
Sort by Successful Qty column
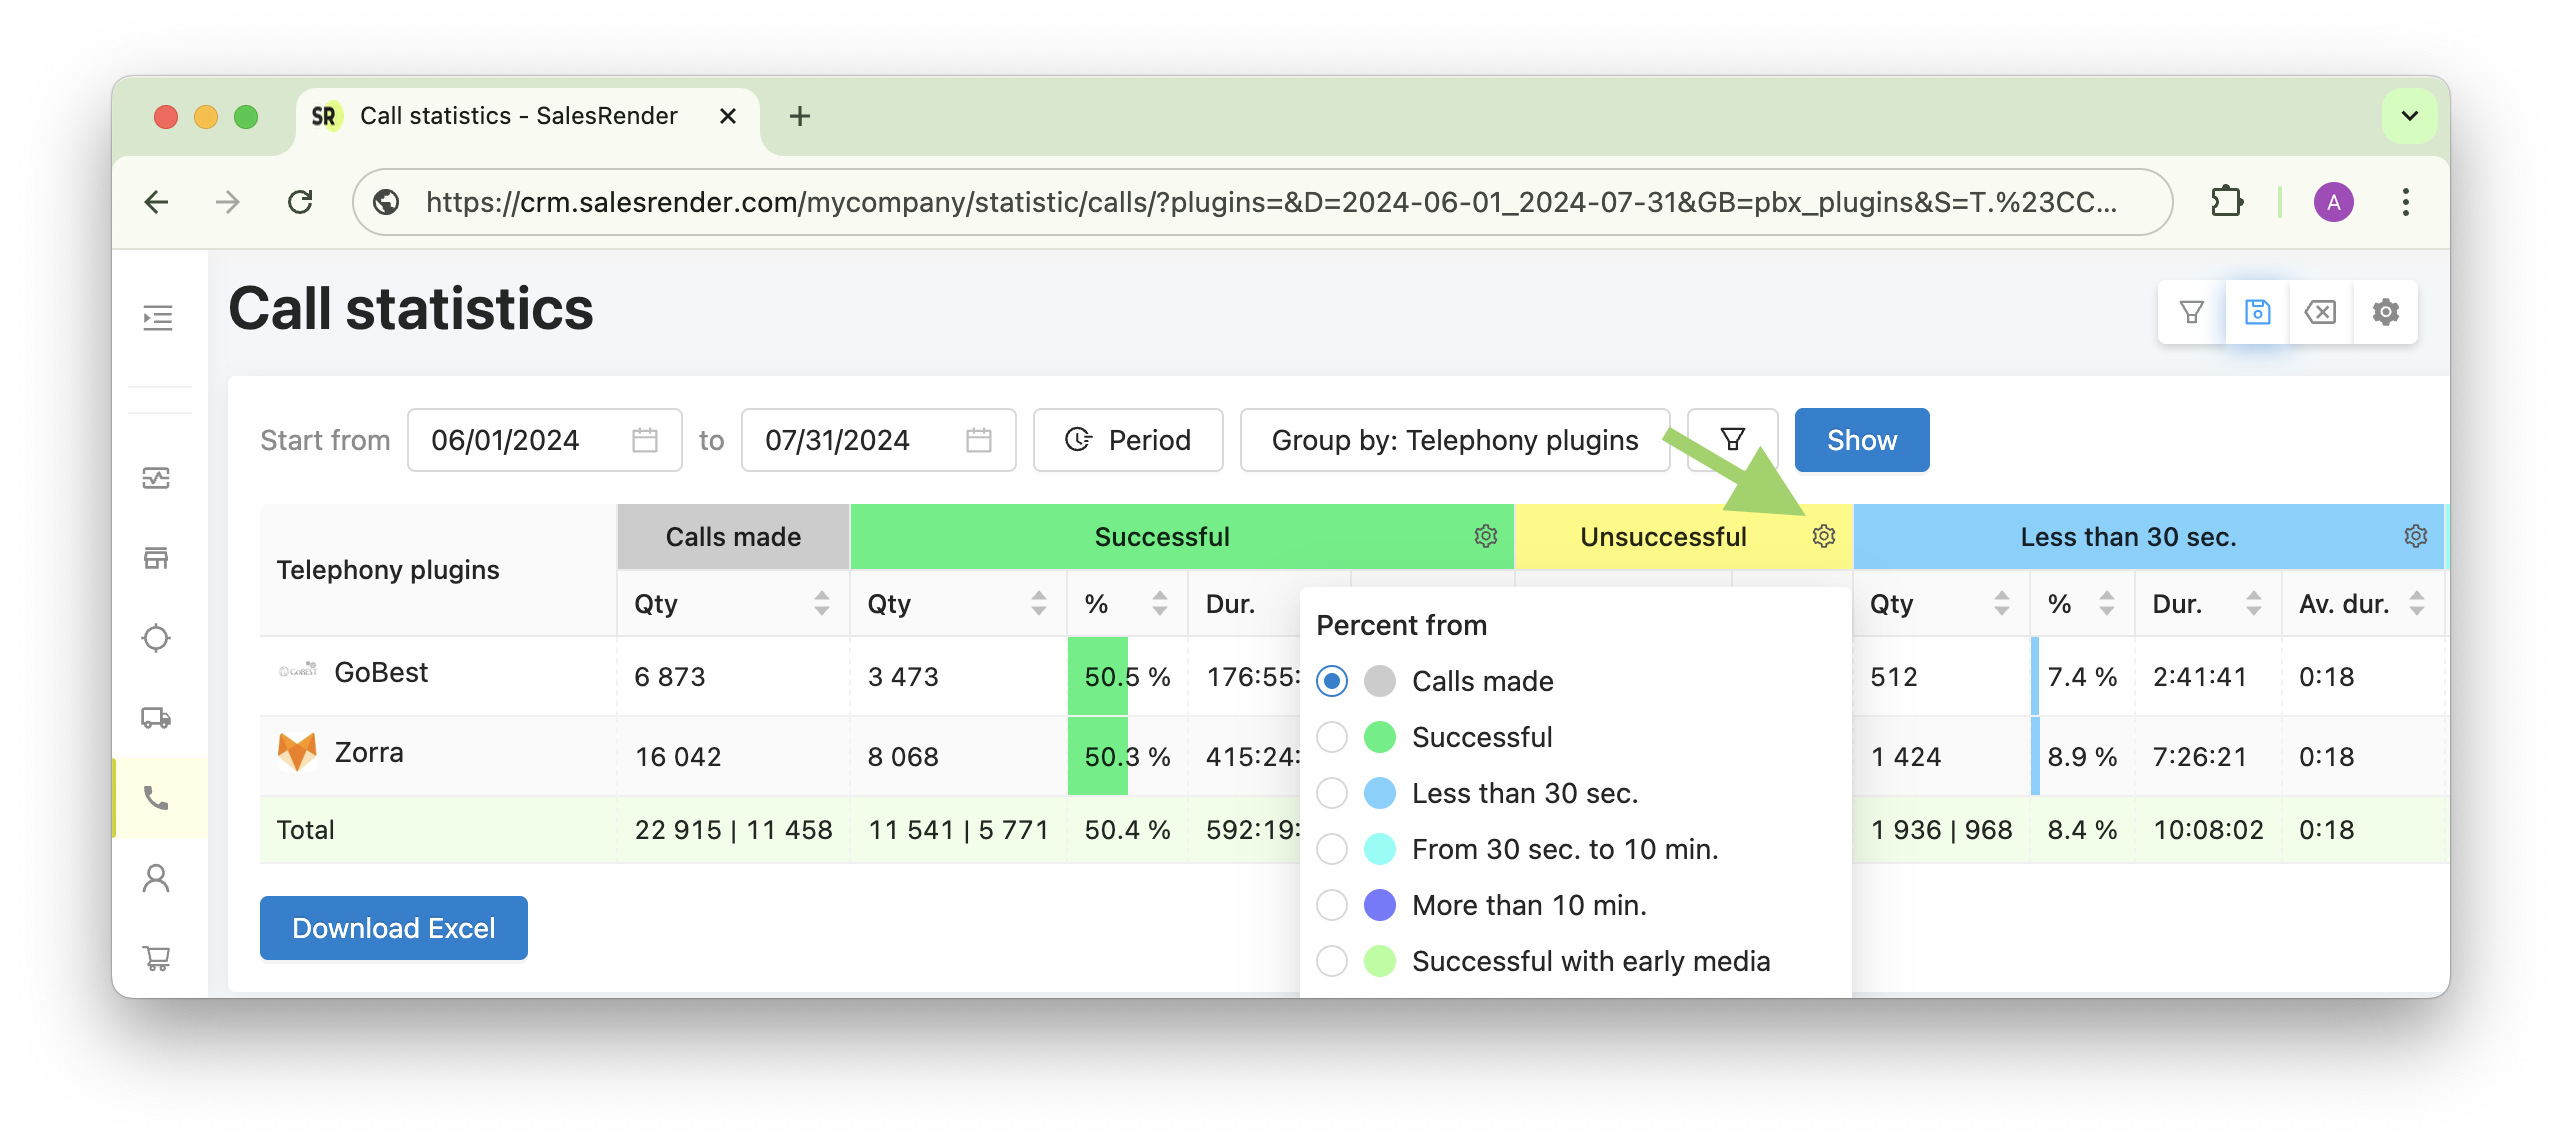click(1039, 603)
